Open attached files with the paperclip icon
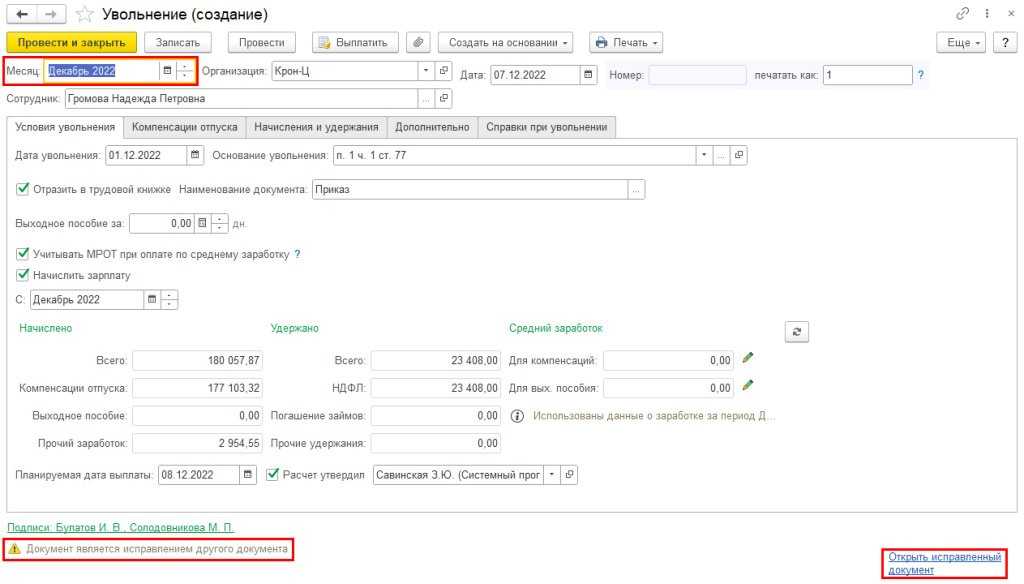Image resolution: width=1024 pixels, height=584 pixels. [x=418, y=42]
